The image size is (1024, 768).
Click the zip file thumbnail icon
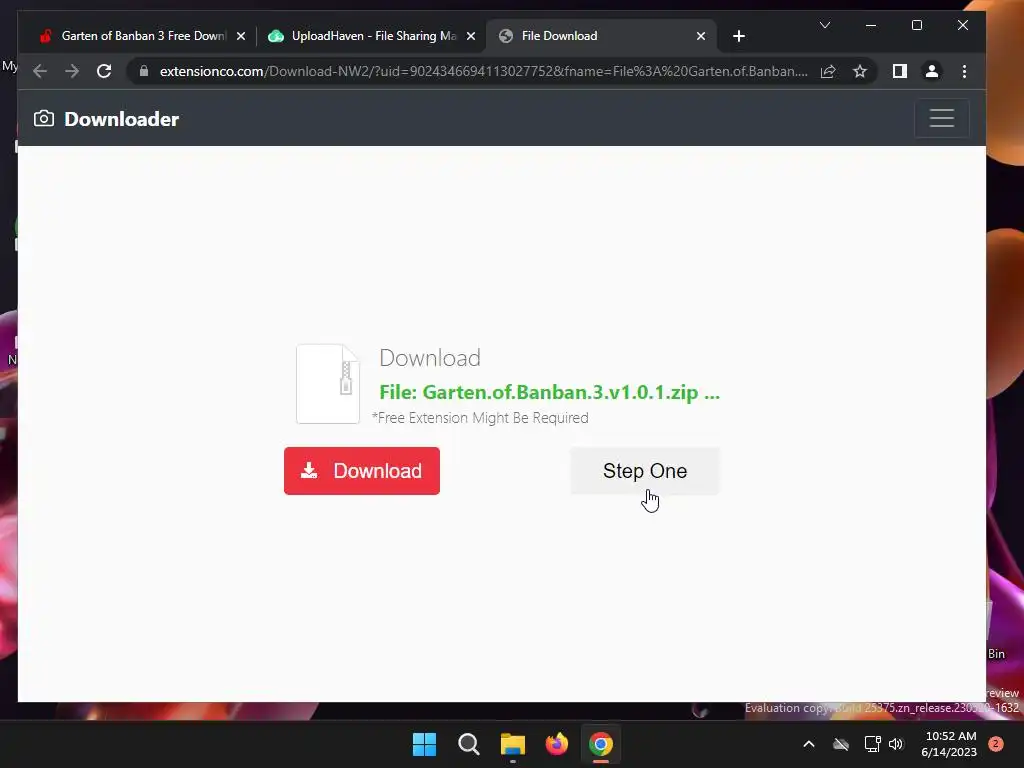[x=328, y=384]
